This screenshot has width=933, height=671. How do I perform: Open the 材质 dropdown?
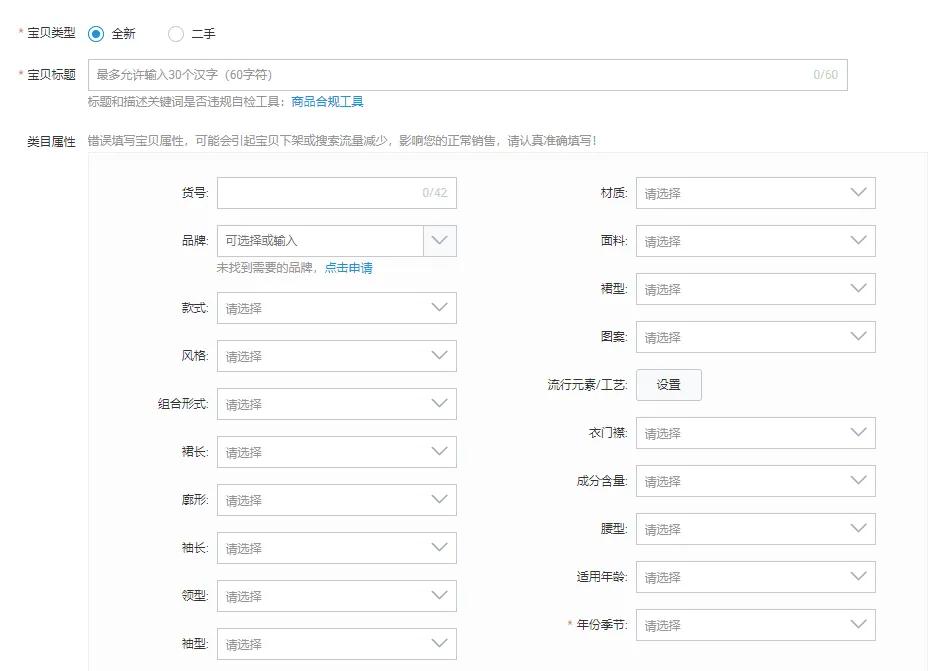tap(755, 192)
